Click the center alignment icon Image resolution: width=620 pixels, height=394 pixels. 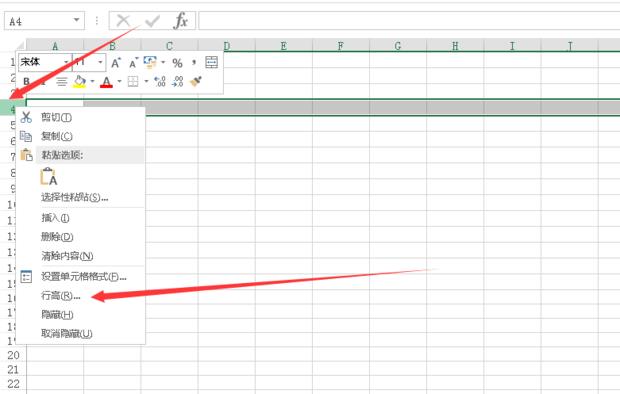click(61, 81)
